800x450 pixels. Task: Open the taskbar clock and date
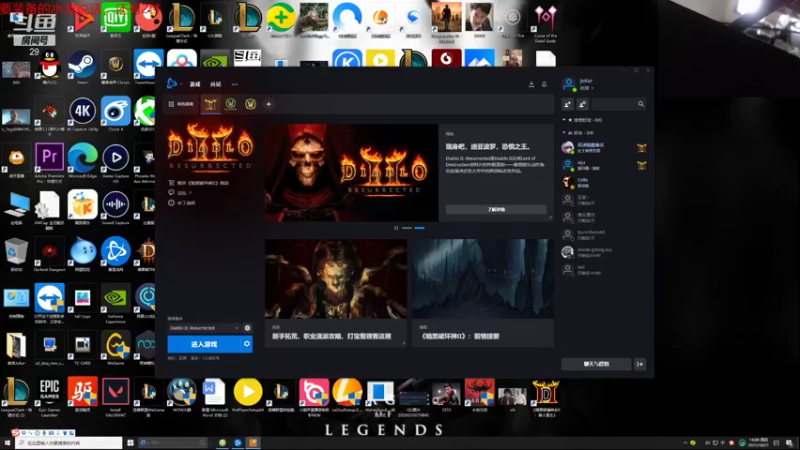click(758, 443)
